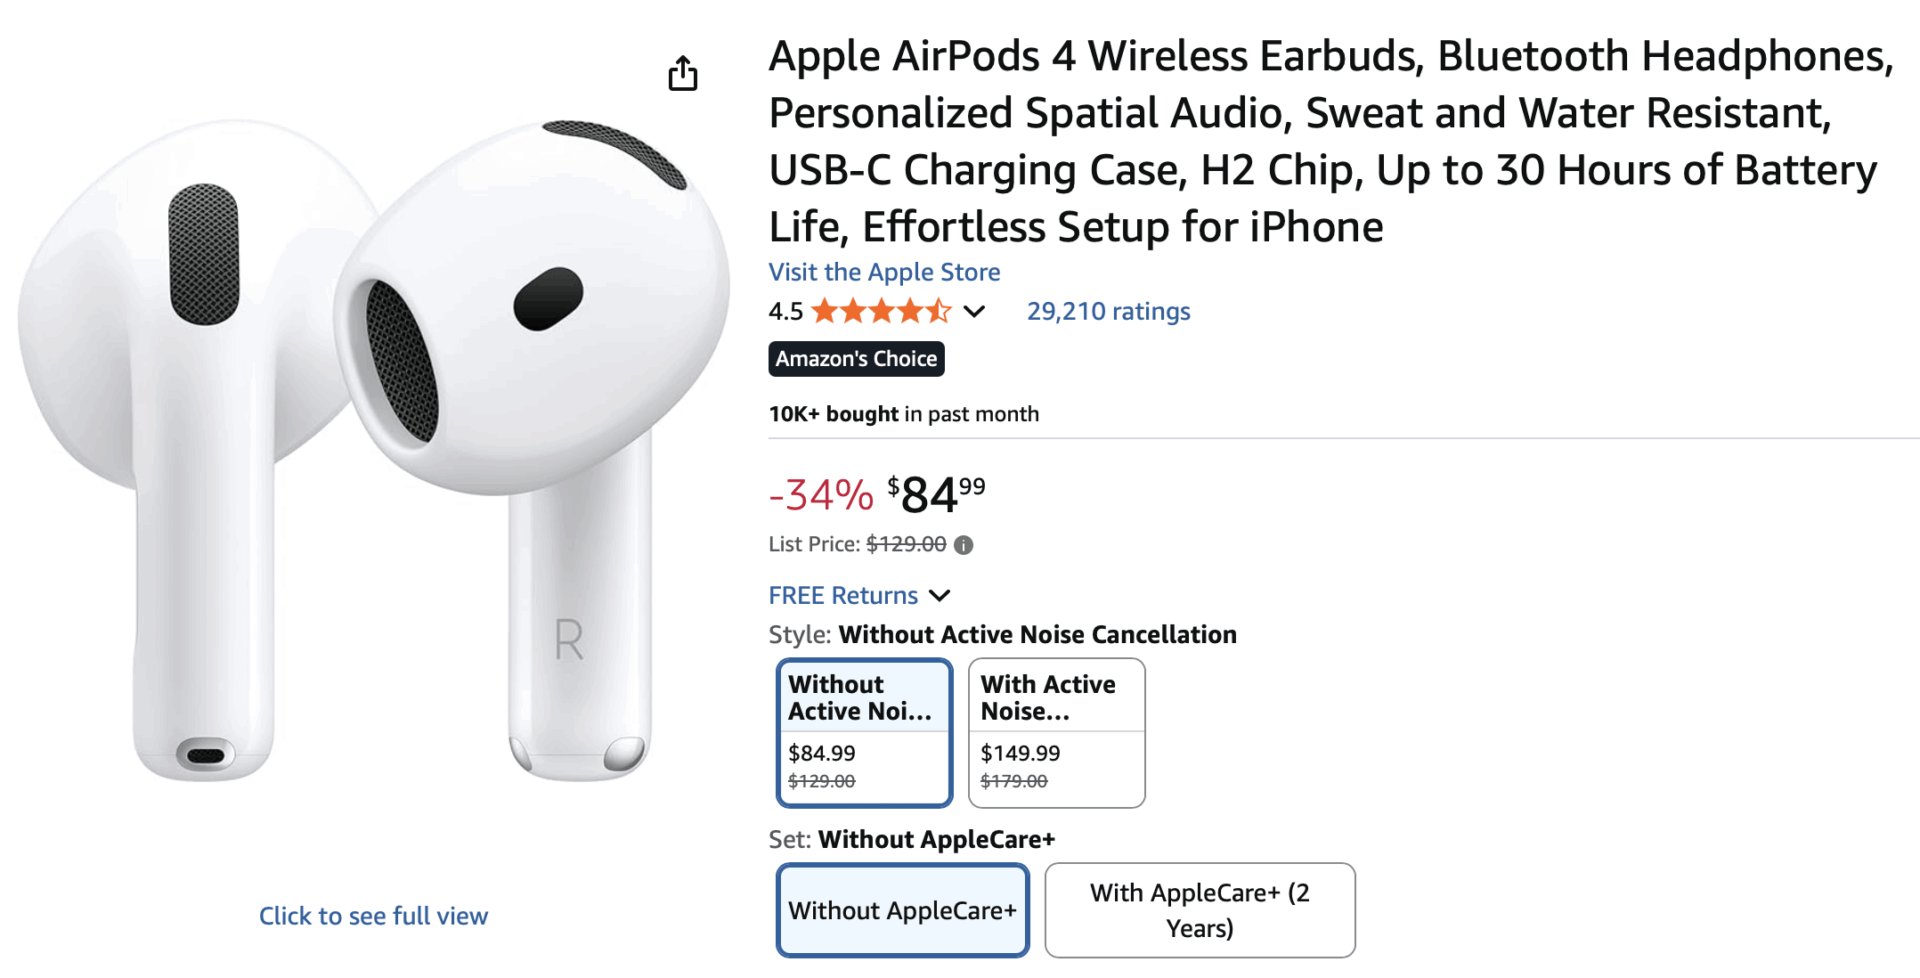Click the Amazon's Choice badge
The image size is (1920, 978).
(x=856, y=358)
